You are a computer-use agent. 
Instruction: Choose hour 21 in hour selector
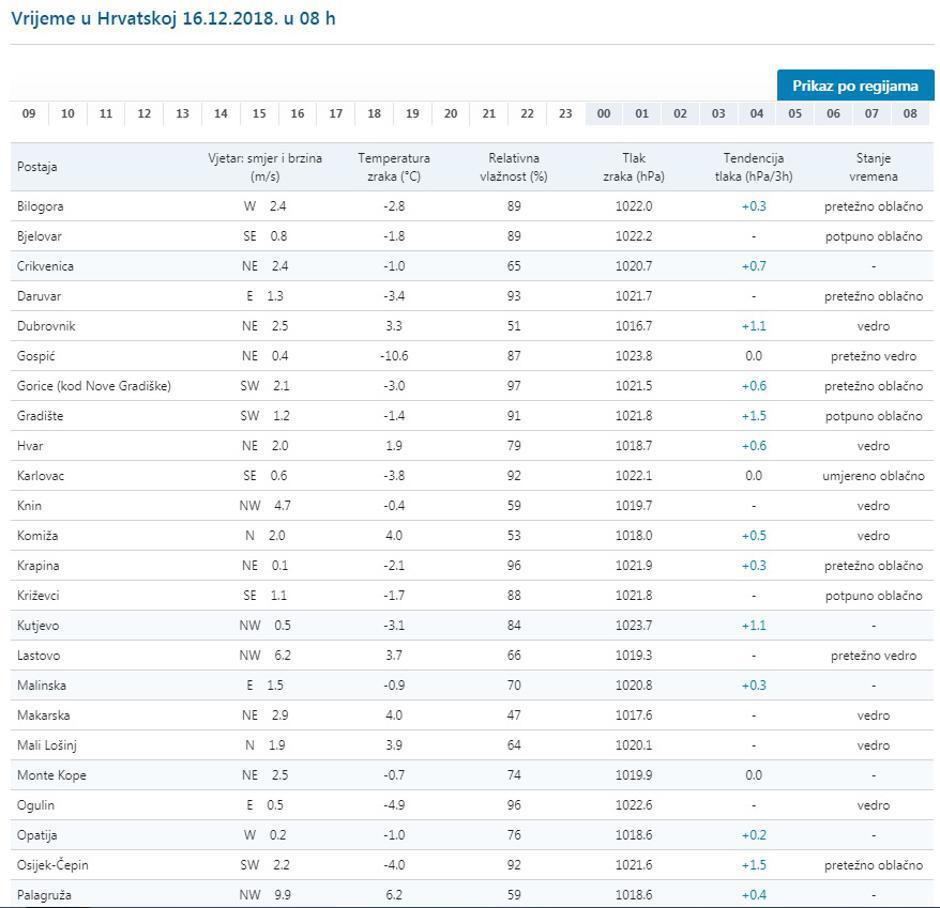(489, 114)
